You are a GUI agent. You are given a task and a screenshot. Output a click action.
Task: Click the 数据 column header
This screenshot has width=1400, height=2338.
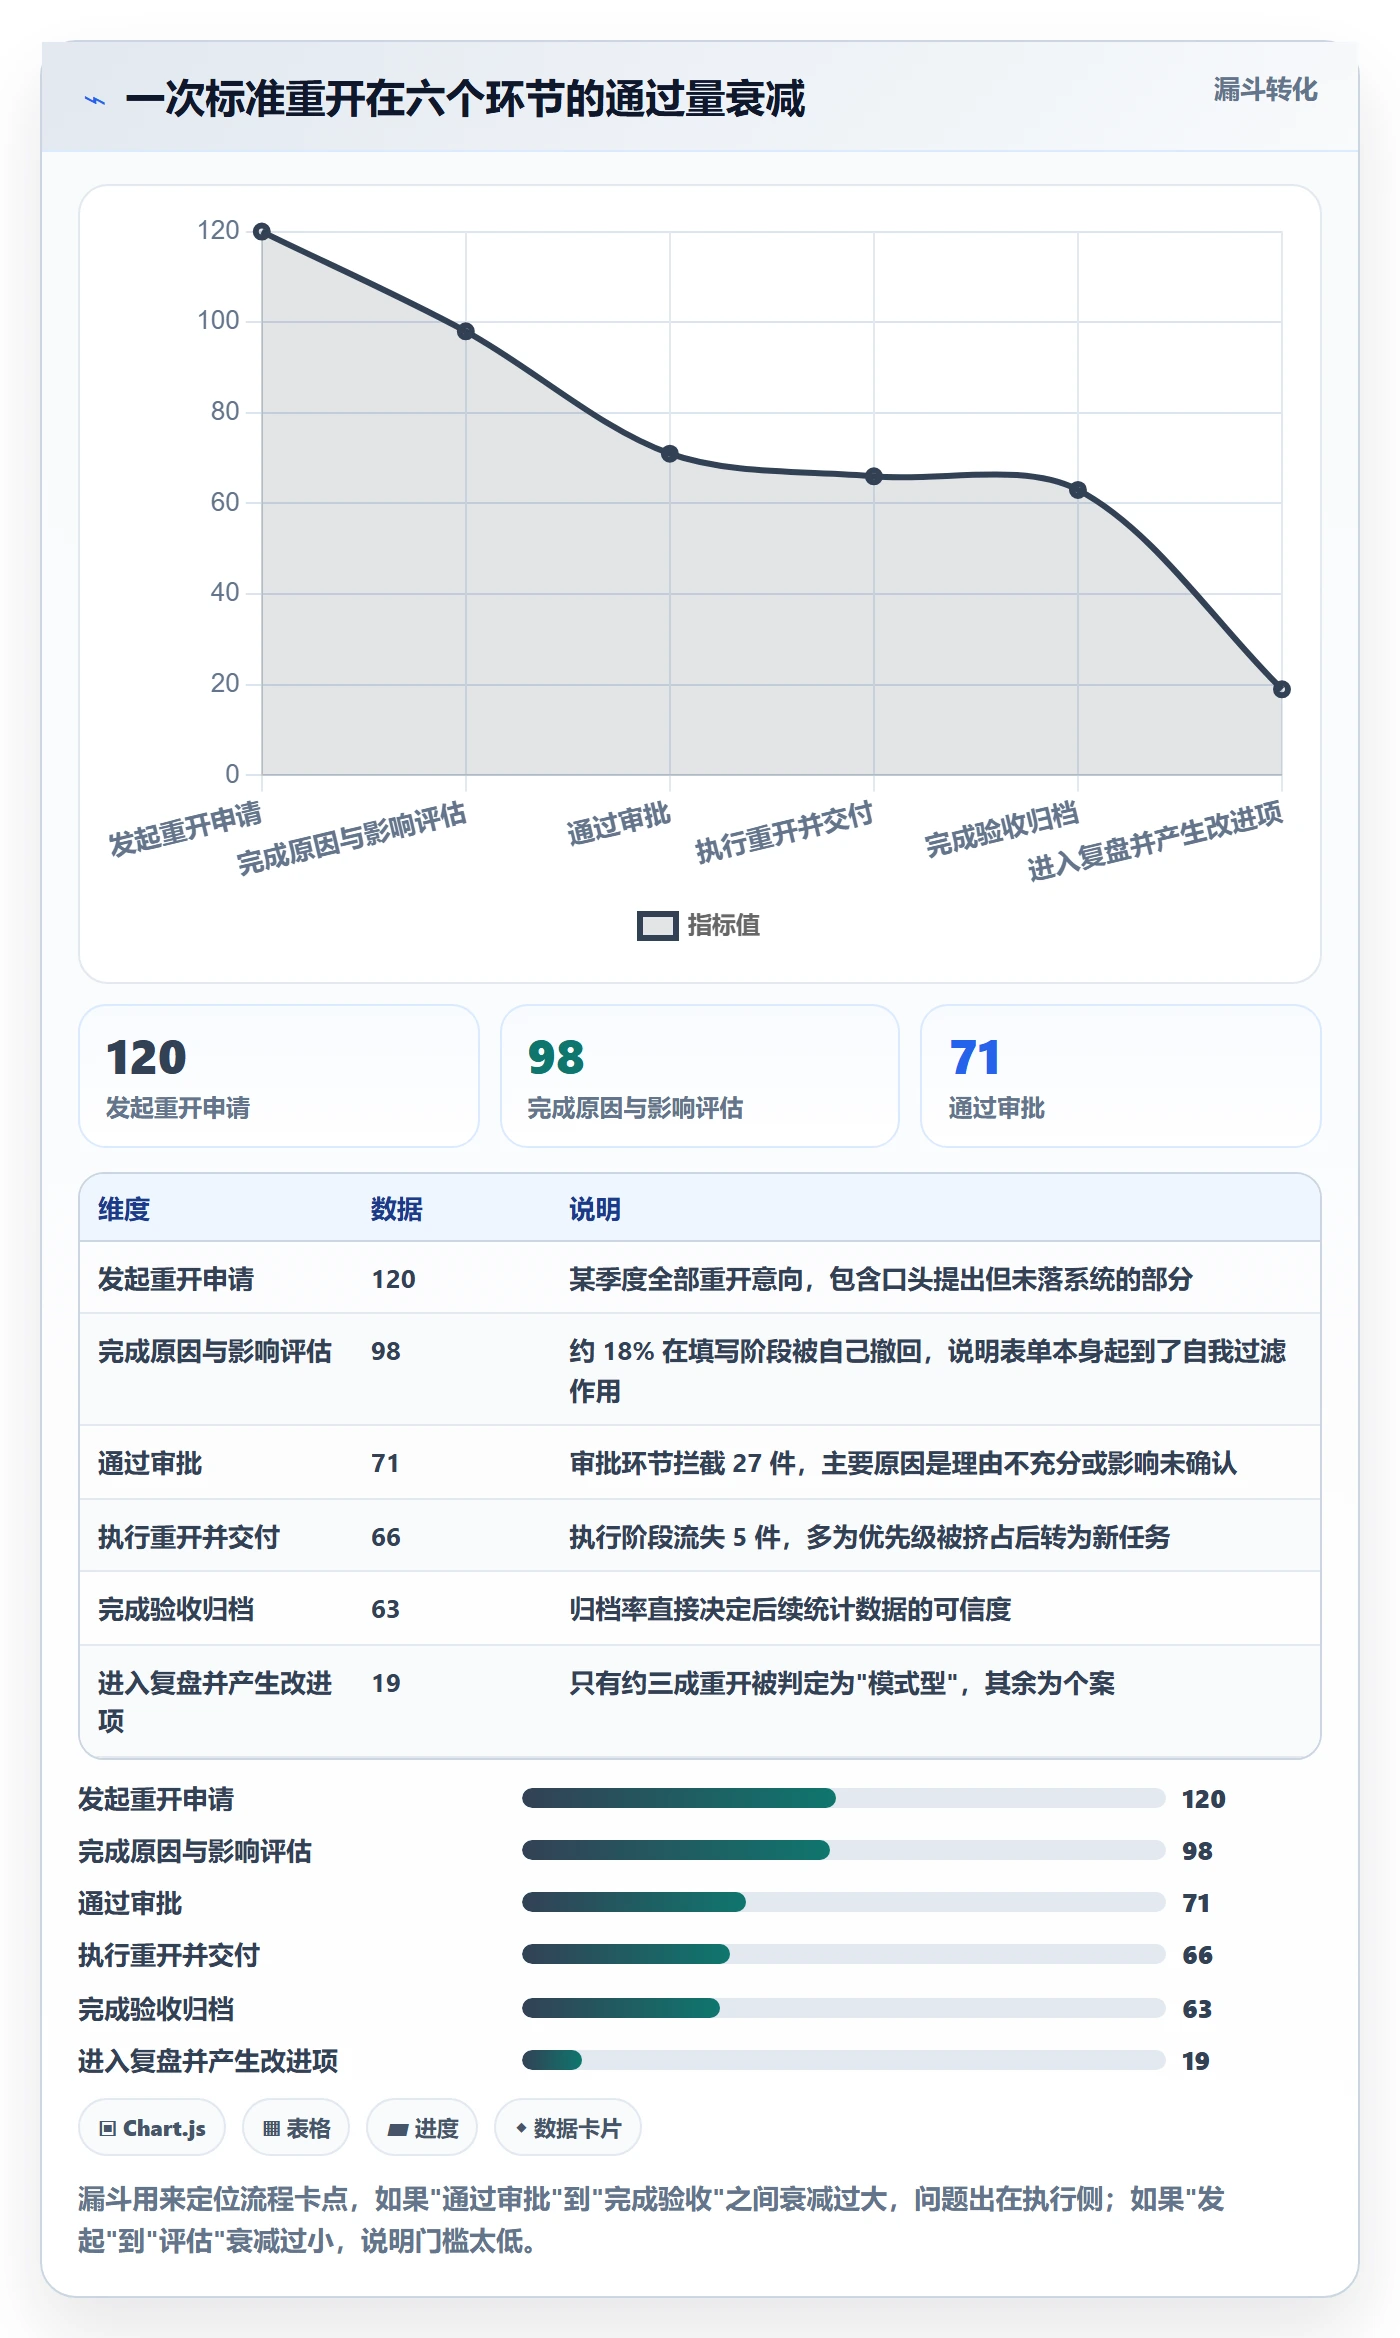[x=397, y=1209]
